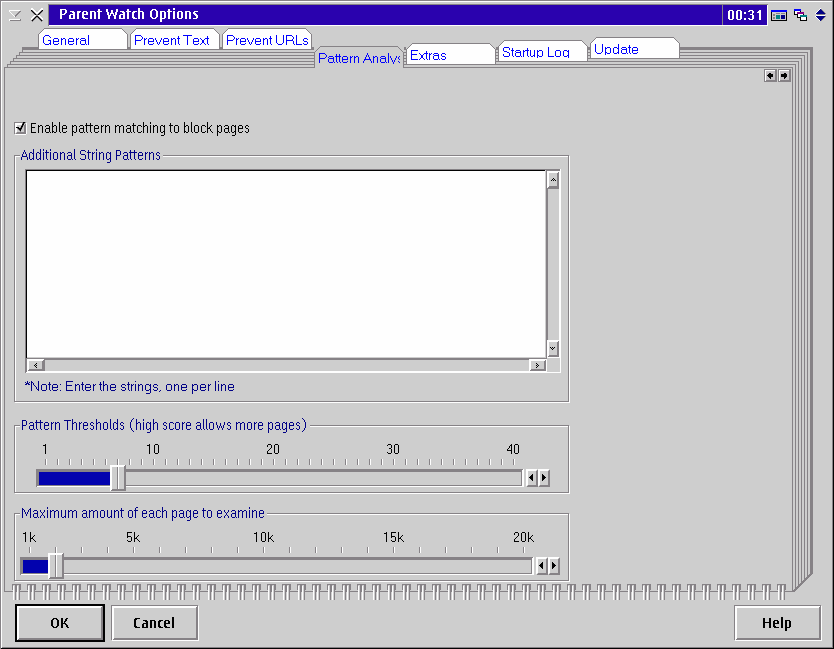
Task: Select the Startup Log tab
Action: (x=535, y=52)
